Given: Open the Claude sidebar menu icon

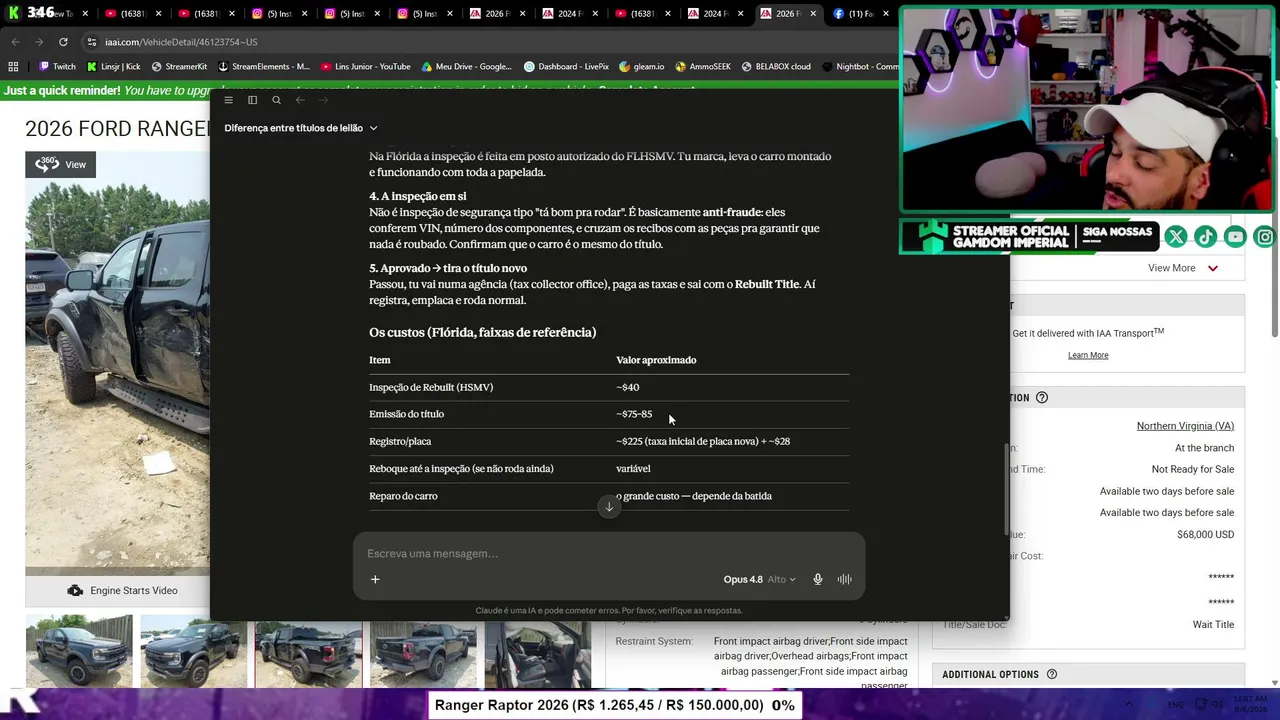Looking at the screenshot, I should coord(228,100).
